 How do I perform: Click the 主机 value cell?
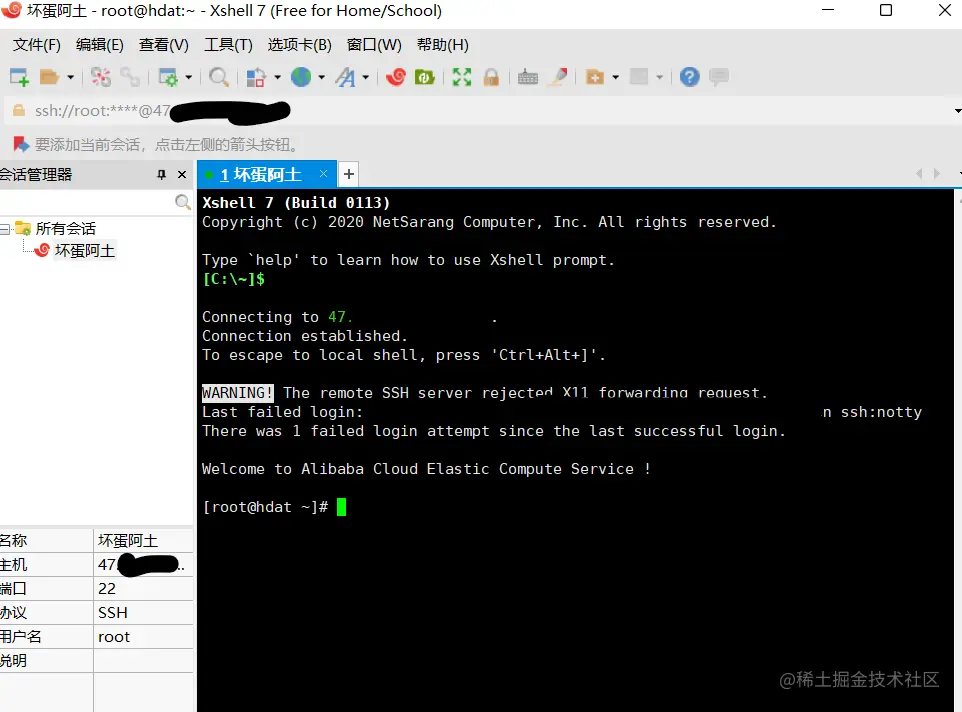click(x=144, y=564)
